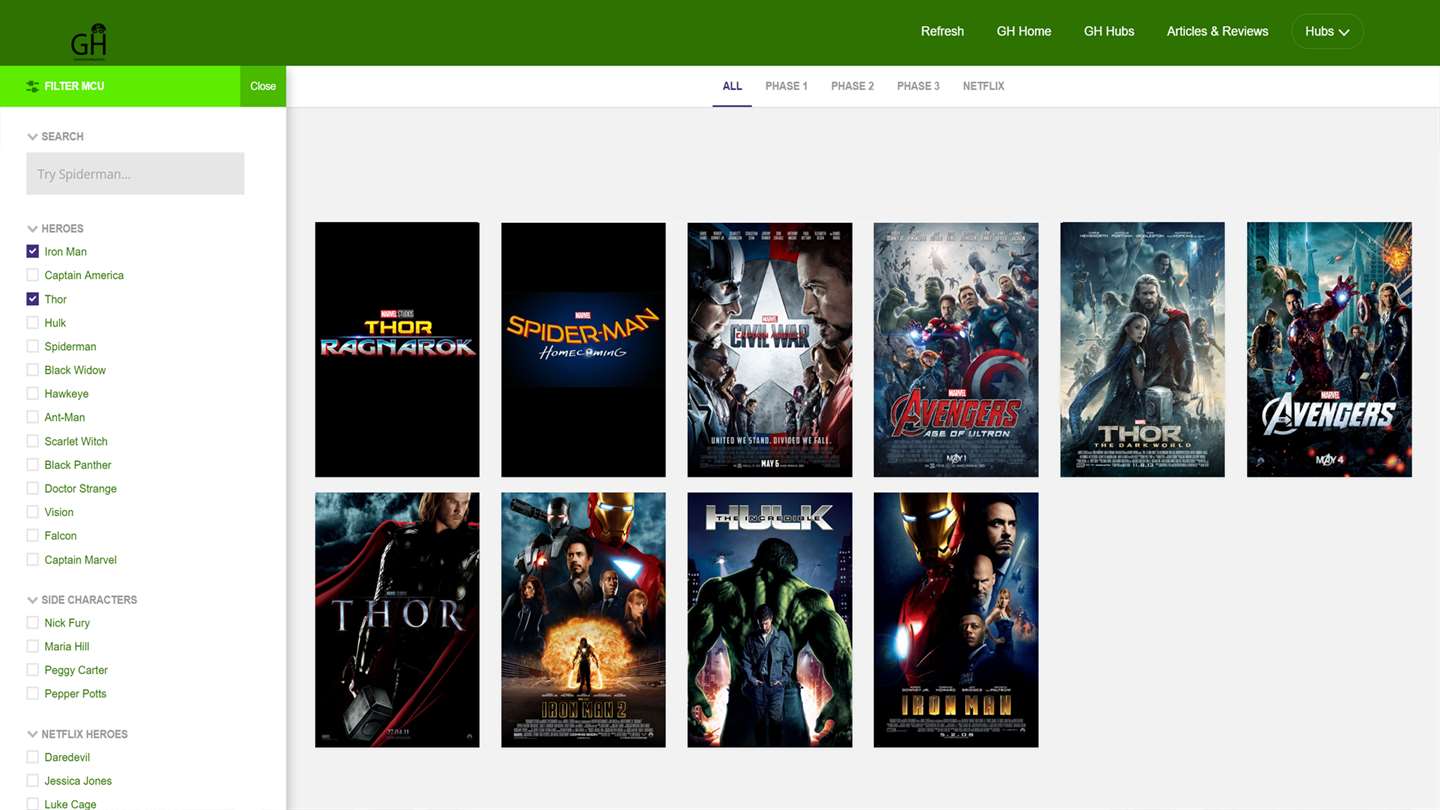Open the Spider-Man Homecoming poster
Screen dimensions: 1440x810
[583, 350]
